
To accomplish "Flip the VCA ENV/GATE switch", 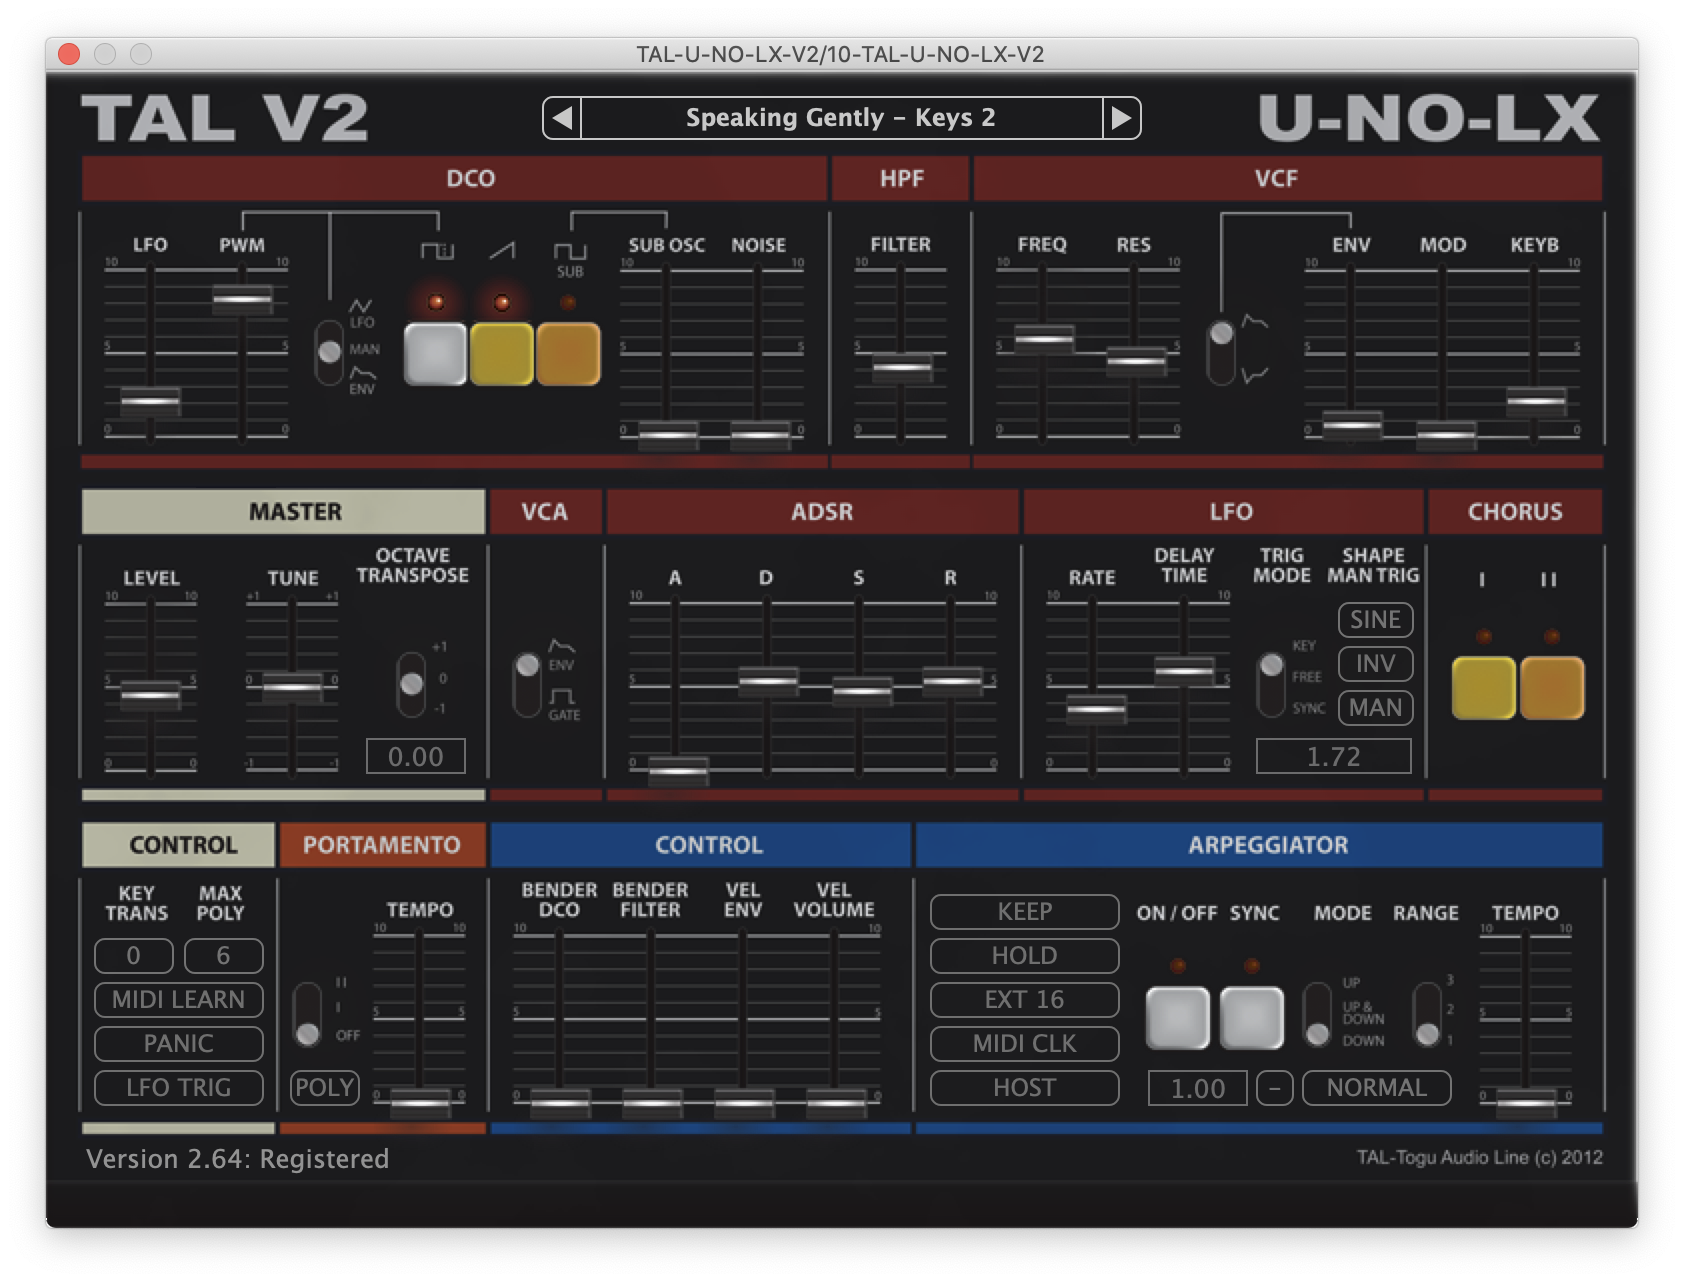I will point(527,685).
